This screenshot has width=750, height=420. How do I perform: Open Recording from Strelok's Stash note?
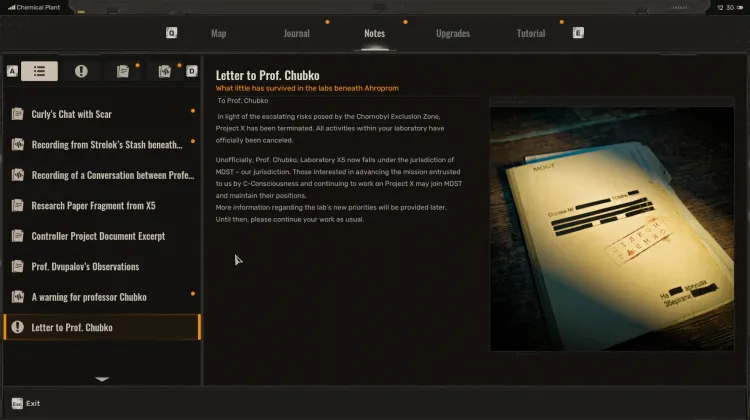[x=102, y=144]
